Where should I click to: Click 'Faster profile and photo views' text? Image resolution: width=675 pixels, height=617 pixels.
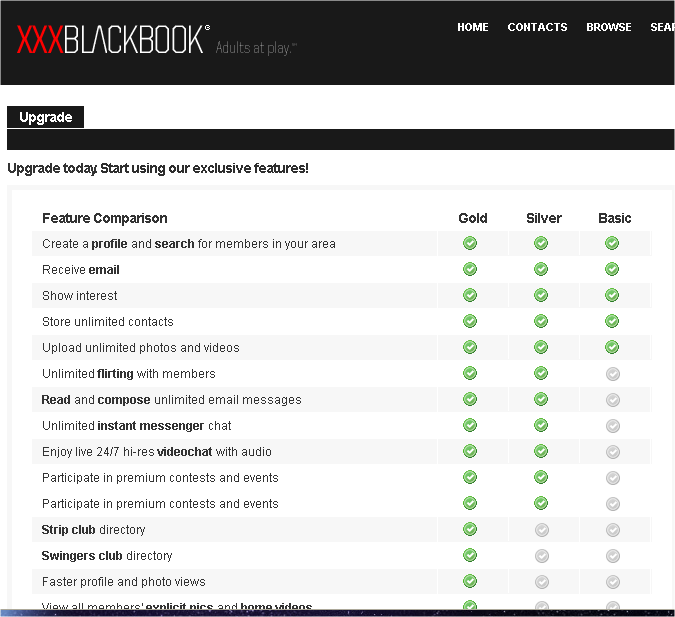click(x=124, y=582)
